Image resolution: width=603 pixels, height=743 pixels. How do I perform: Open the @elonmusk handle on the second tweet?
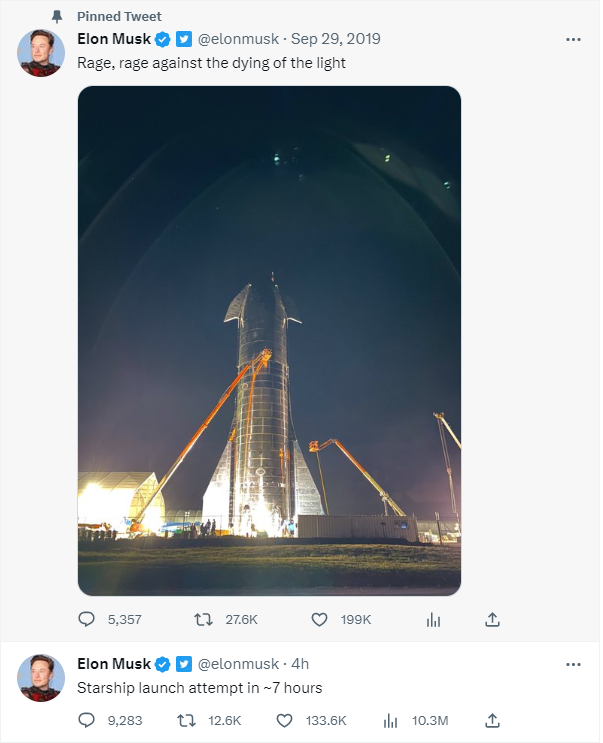(x=238, y=664)
